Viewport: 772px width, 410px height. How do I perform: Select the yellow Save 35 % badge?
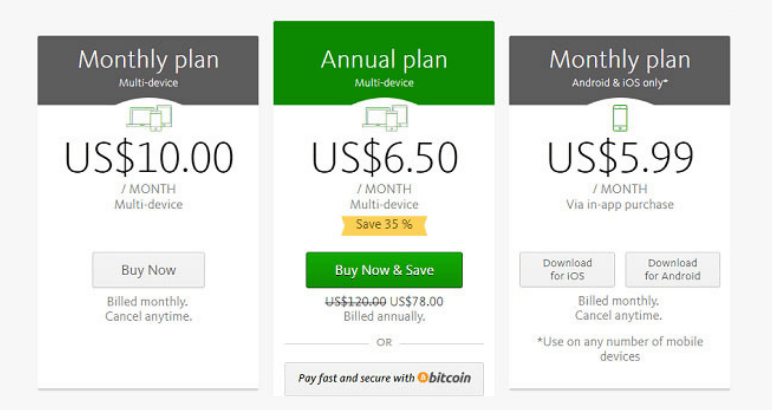point(384,225)
